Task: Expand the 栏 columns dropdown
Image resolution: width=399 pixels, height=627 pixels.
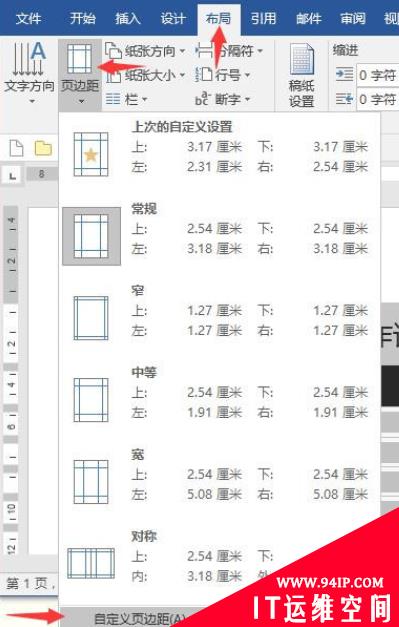Action: click(x=126, y=99)
